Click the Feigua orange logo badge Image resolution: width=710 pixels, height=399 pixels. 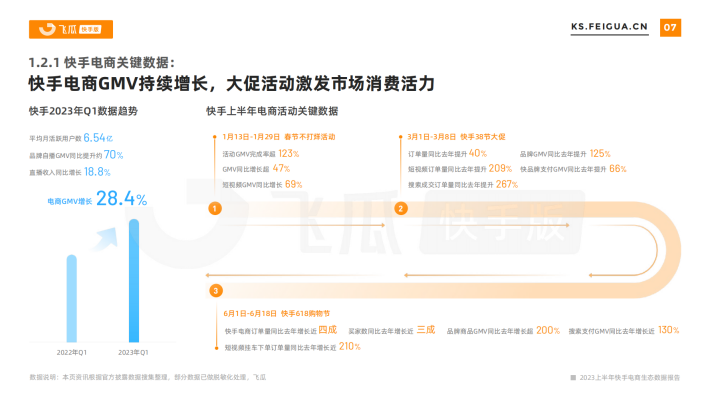(71, 29)
